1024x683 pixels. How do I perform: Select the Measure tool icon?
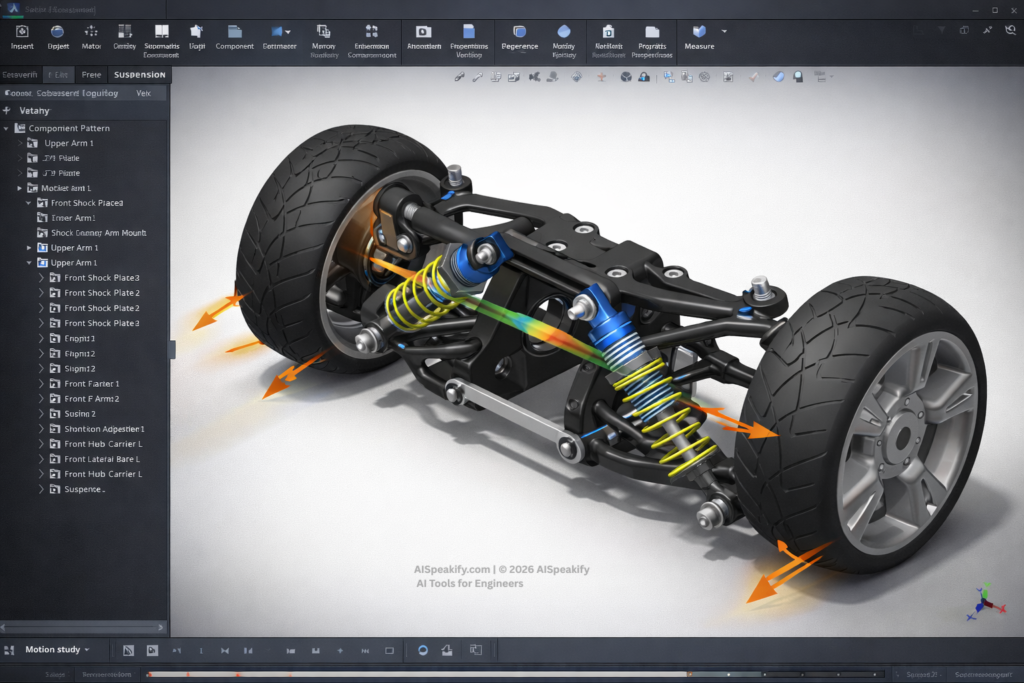[x=699, y=31]
